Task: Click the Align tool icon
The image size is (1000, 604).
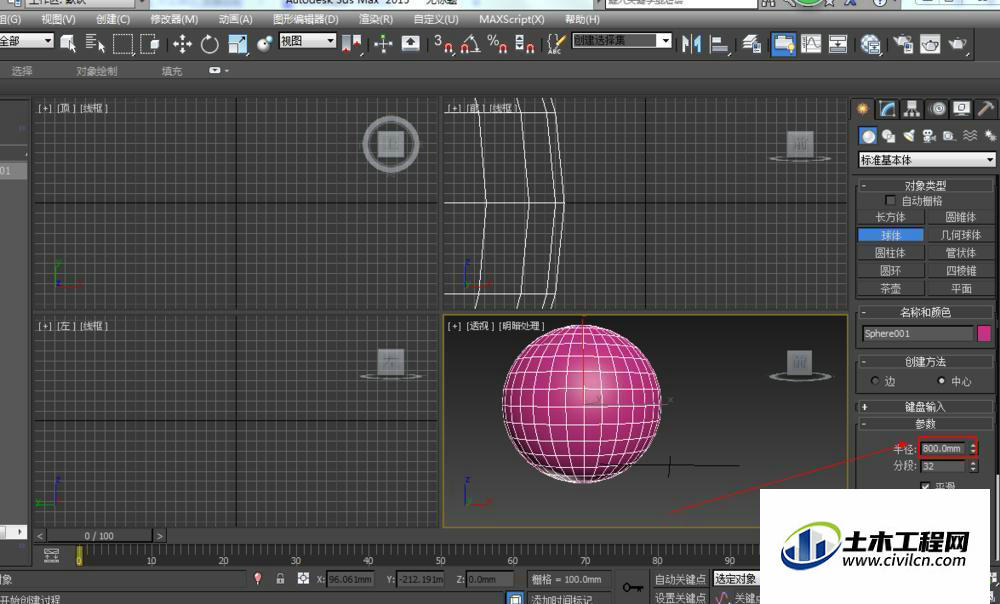Action: pyautogui.click(x=719, y=44)
